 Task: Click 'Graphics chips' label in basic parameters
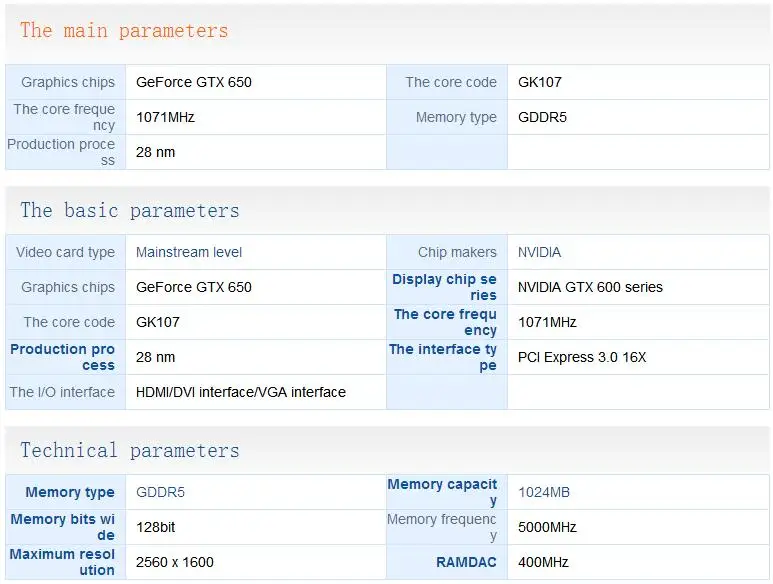(68, 287)
